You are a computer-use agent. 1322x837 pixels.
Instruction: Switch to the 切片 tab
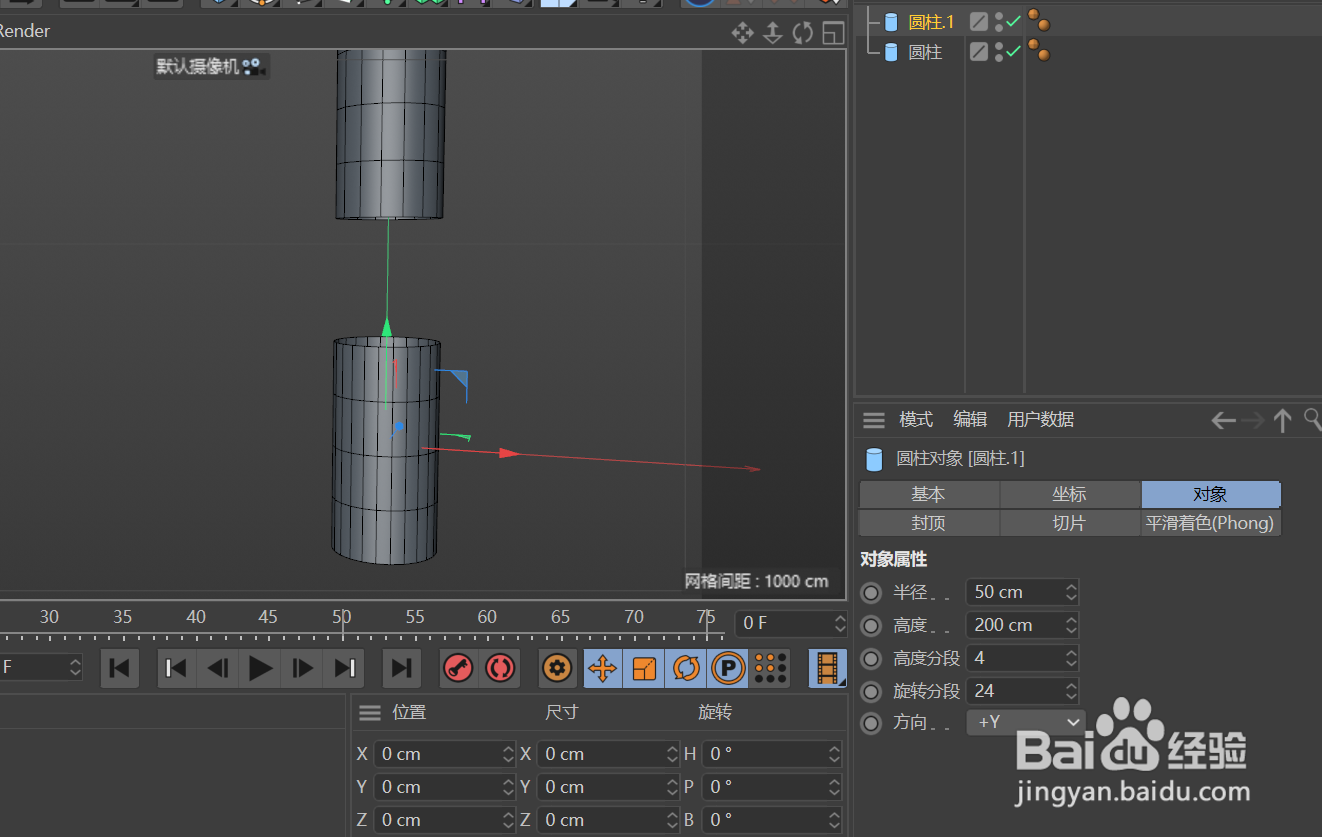click(1070, 523)
